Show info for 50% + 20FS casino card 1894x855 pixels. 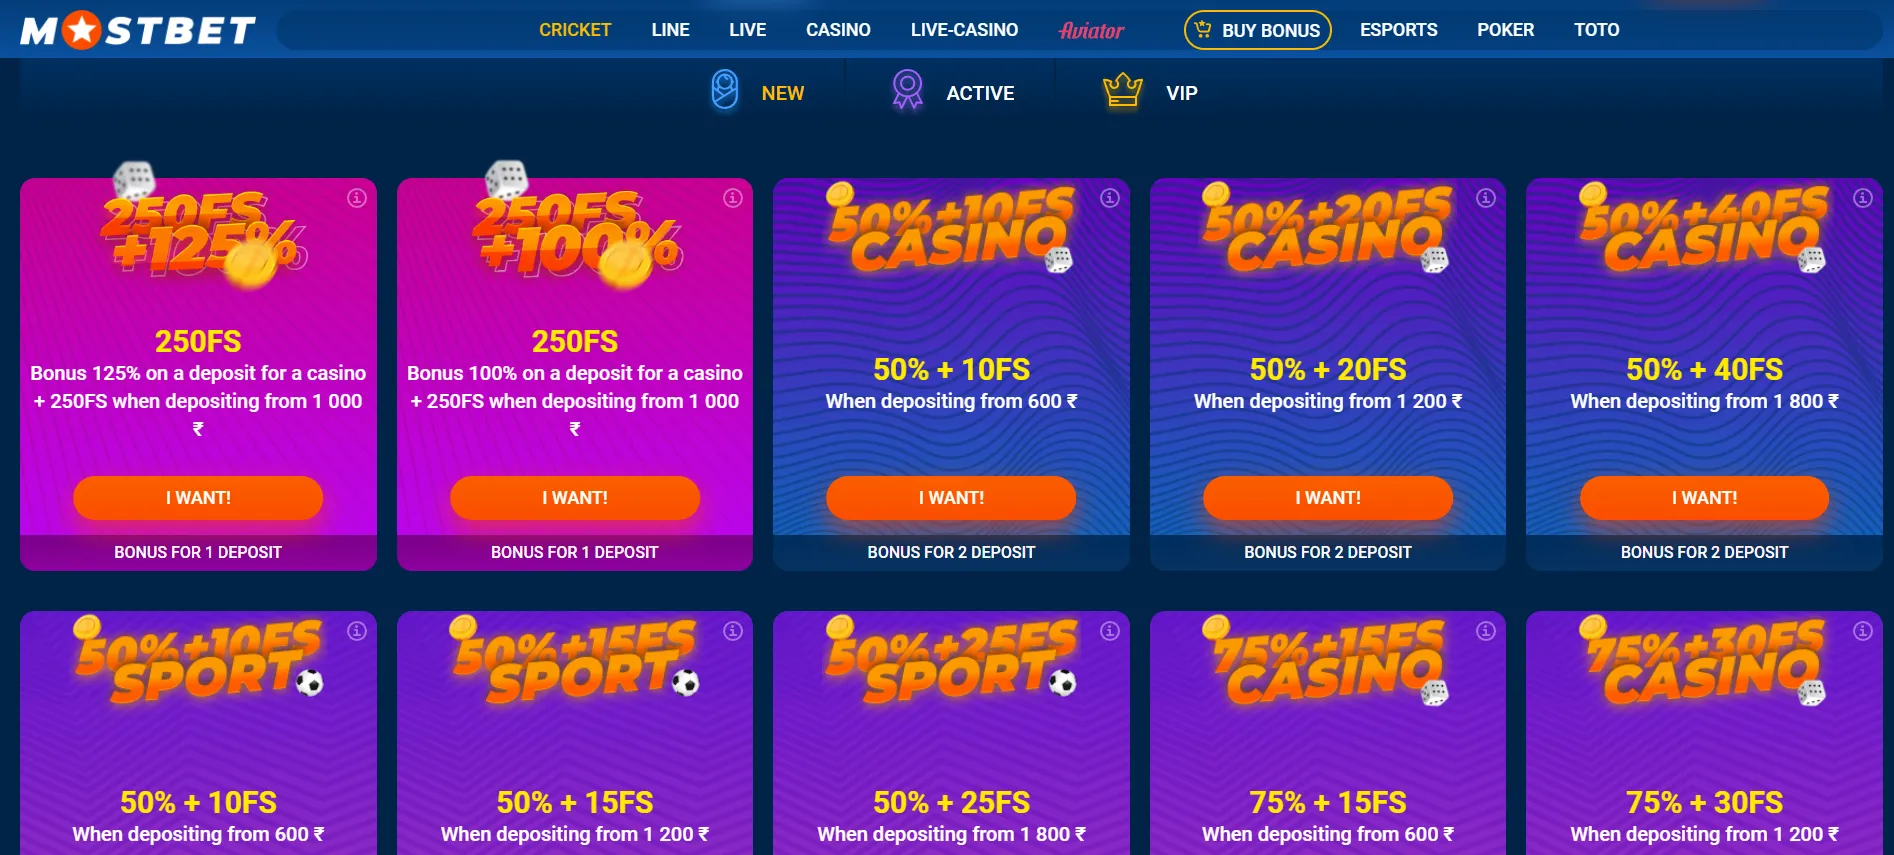click(x=1486, y=198)
